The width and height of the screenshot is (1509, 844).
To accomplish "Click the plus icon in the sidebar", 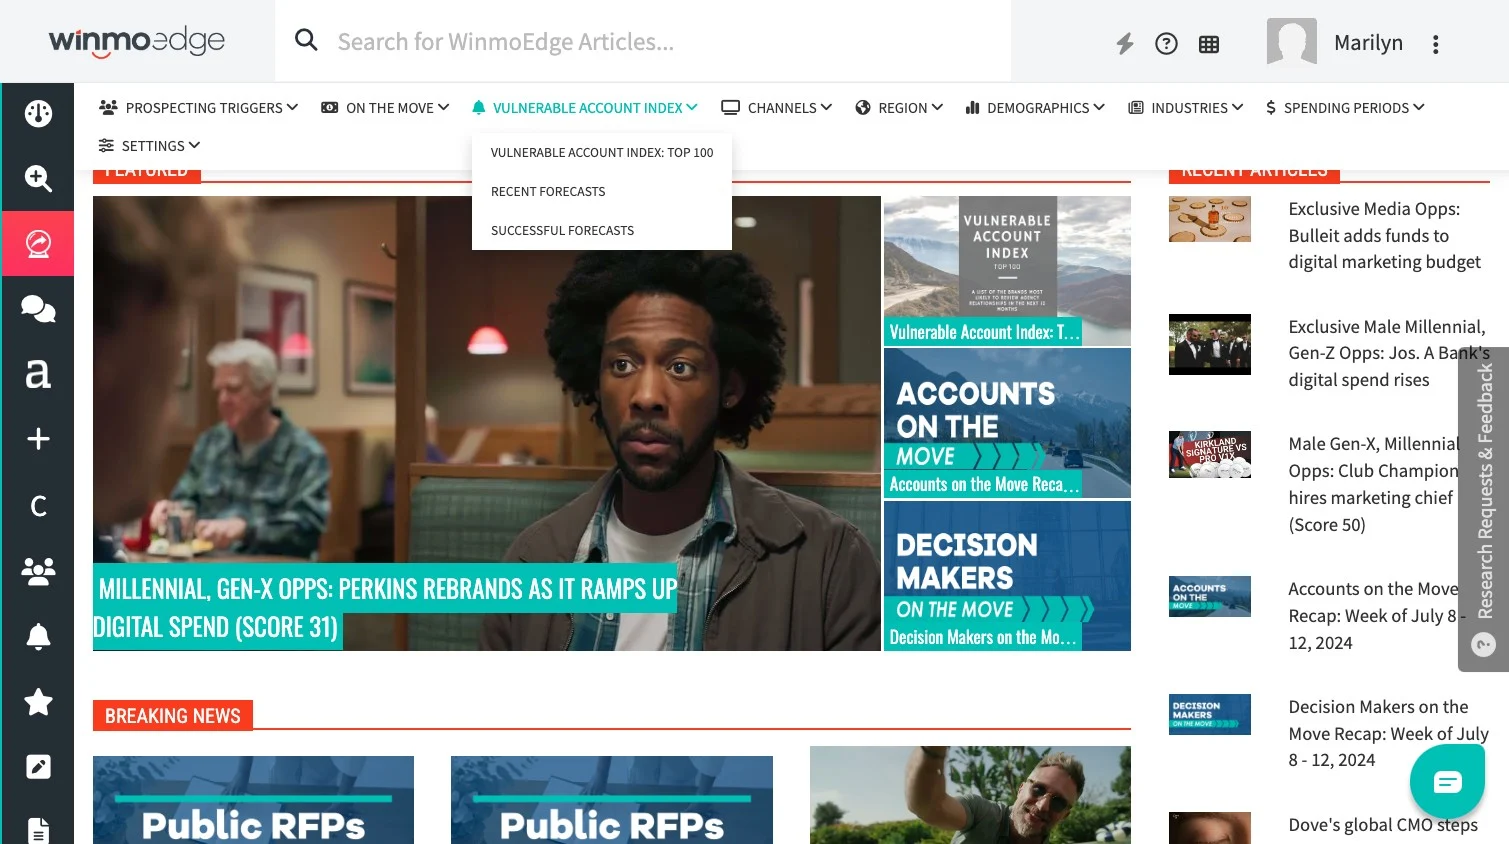I will (x=38, y=439).
